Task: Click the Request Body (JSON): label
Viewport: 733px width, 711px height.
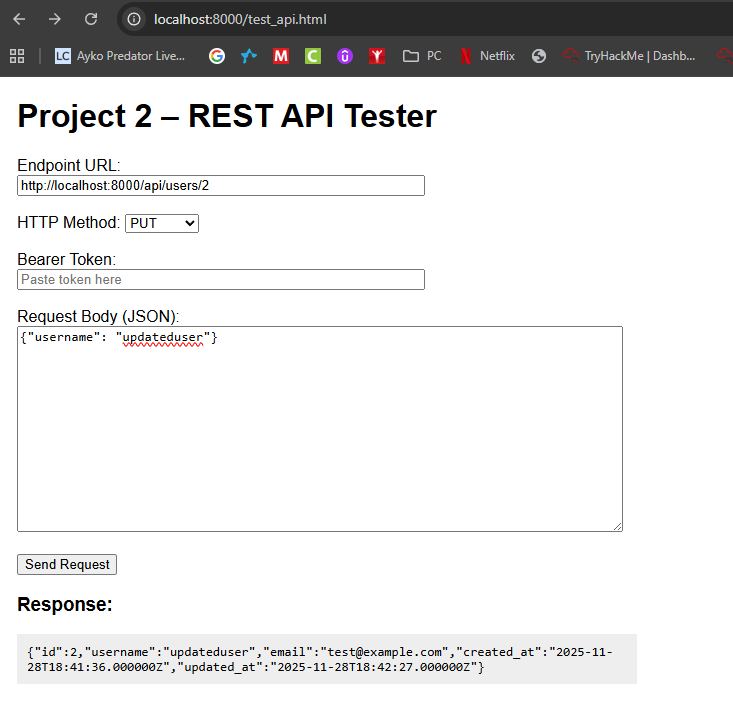Action: point(98,316)
